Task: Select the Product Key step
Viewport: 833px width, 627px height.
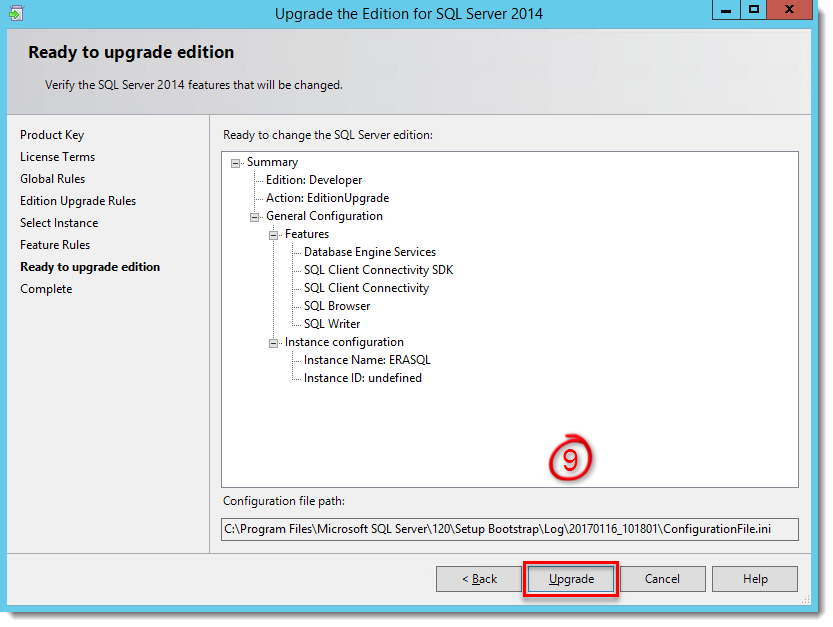Action: 52,135
